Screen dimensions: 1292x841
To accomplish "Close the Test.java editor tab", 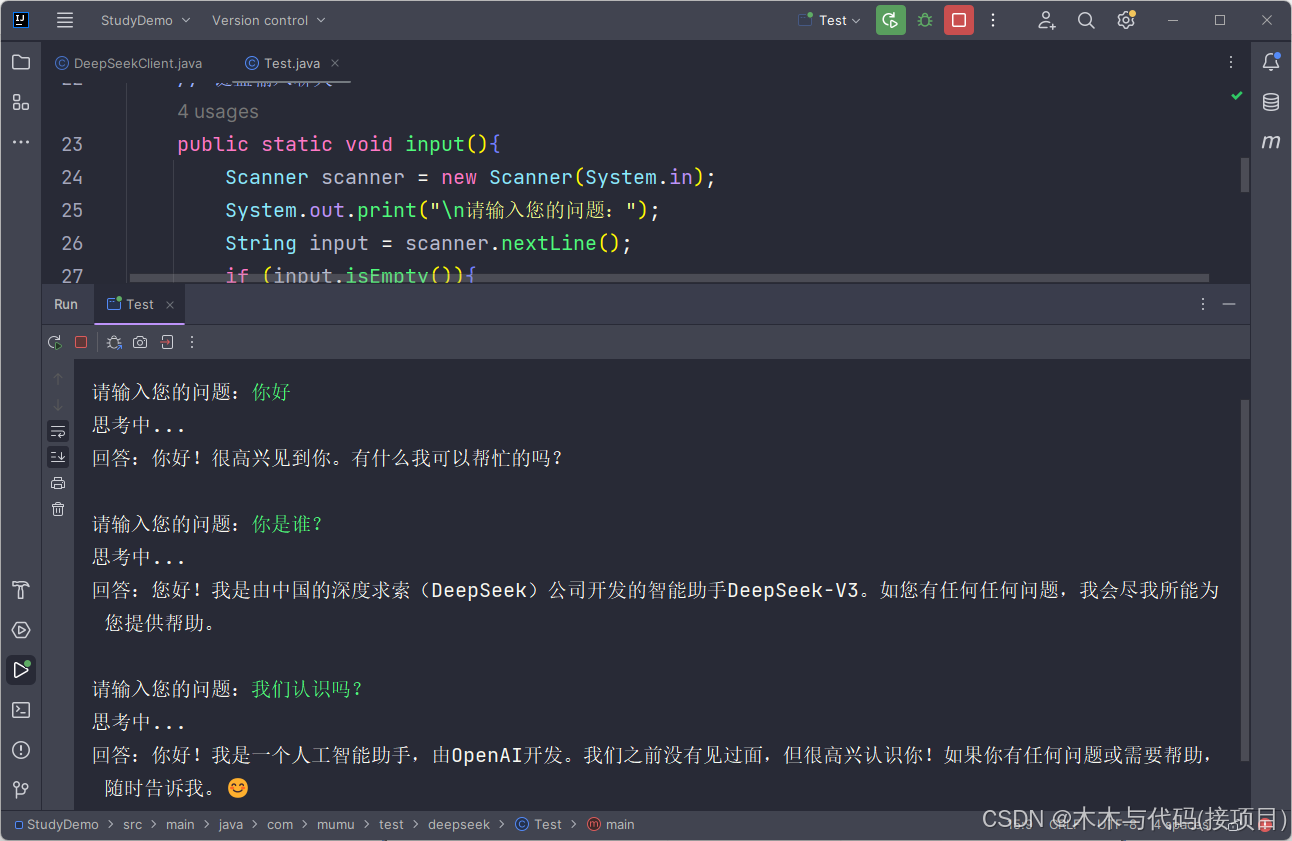I will pyautogui.click(x=335, y=63).
